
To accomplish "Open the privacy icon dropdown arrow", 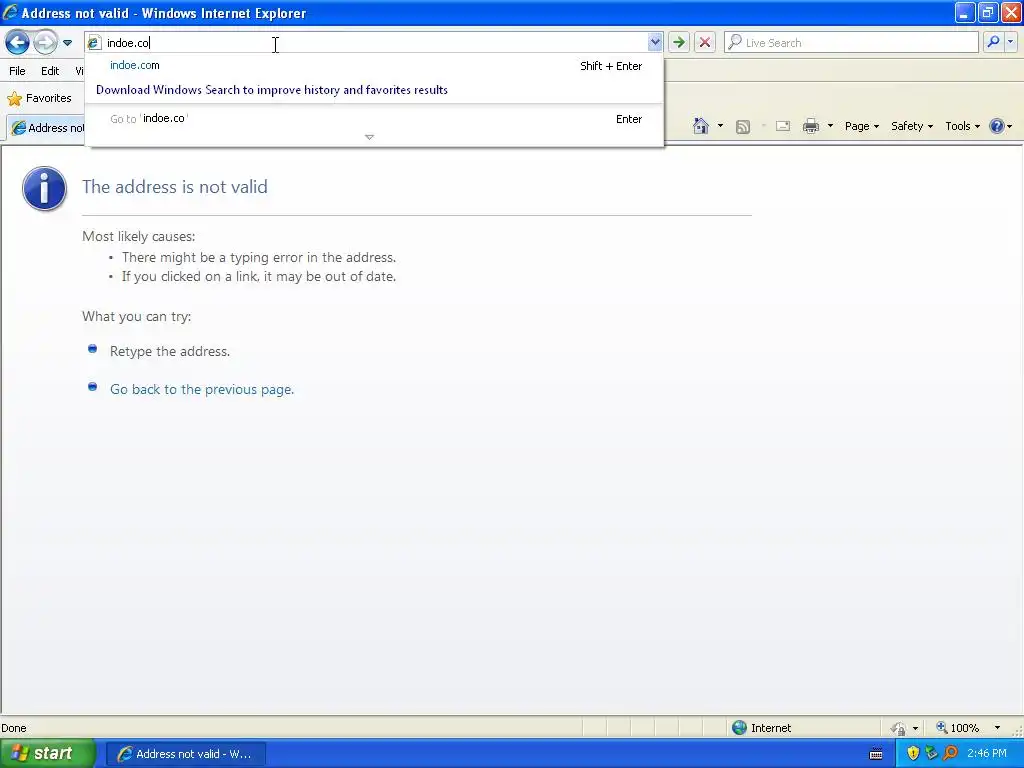I will (916, 728).
